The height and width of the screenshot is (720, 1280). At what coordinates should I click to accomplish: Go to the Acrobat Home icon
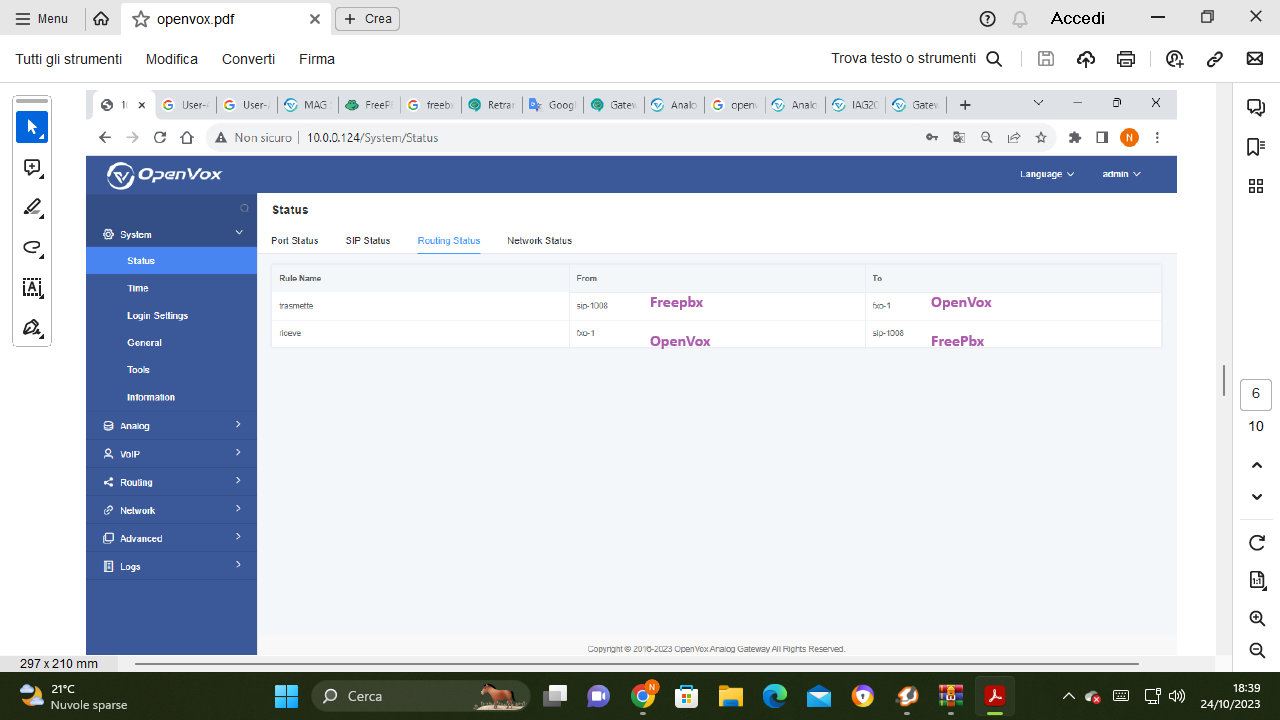pos(100,18)
